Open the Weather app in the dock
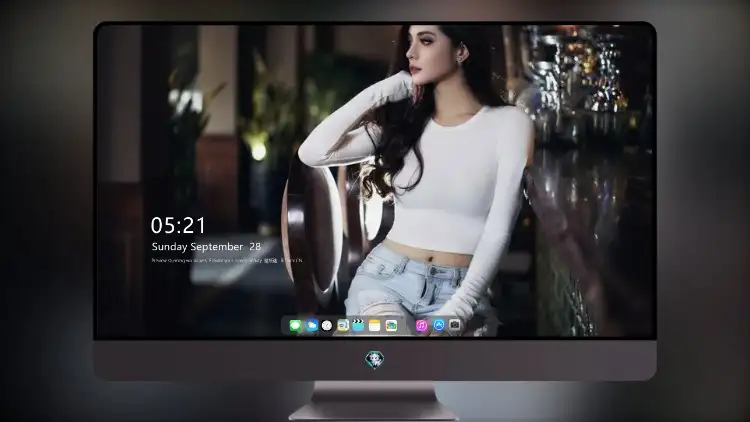The height and width of the screenshot is (422, 750). [x=311, y=326]
